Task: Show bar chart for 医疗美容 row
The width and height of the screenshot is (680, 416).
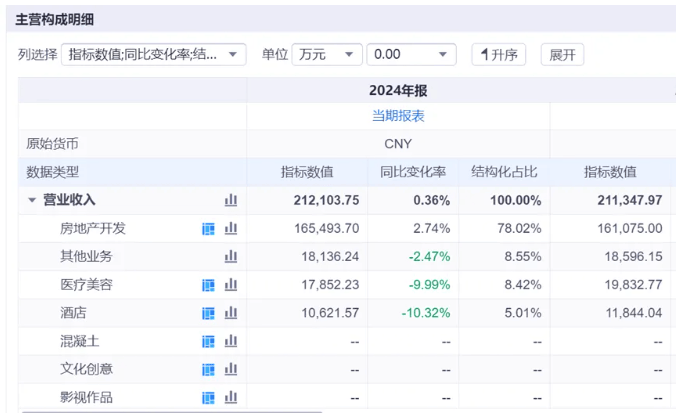Action: point(231,285)
